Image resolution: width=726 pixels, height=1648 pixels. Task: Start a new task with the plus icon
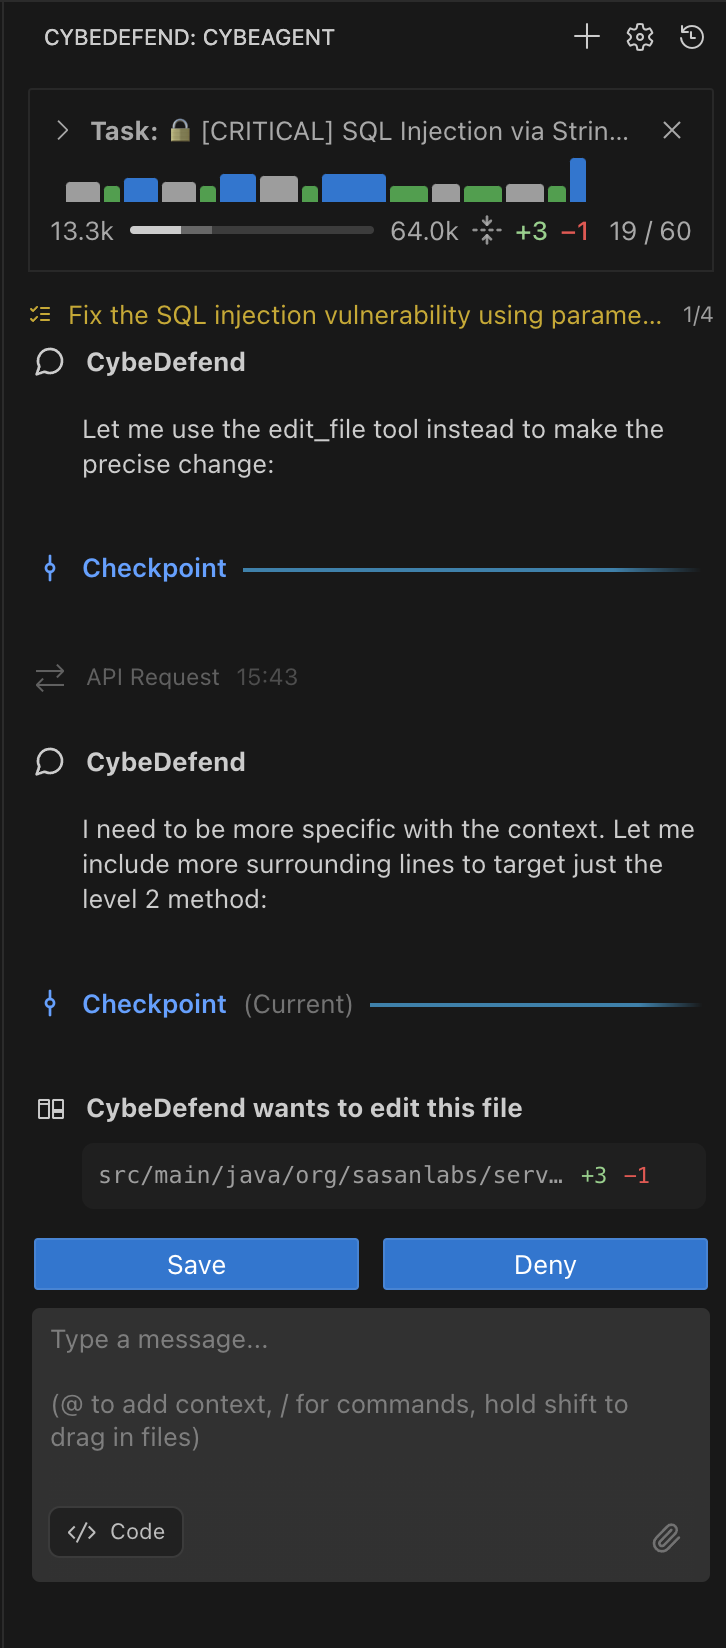pyautogui.click(x=587, y=37)
